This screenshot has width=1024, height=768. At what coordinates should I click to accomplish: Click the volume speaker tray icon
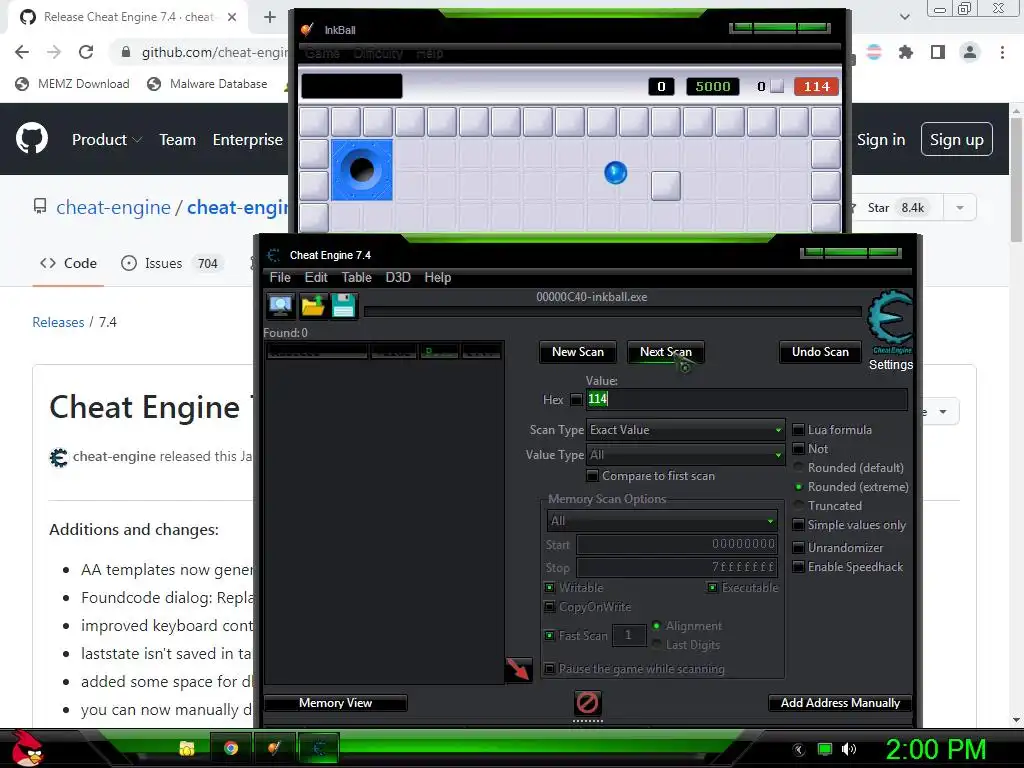[x=849, y=749]
